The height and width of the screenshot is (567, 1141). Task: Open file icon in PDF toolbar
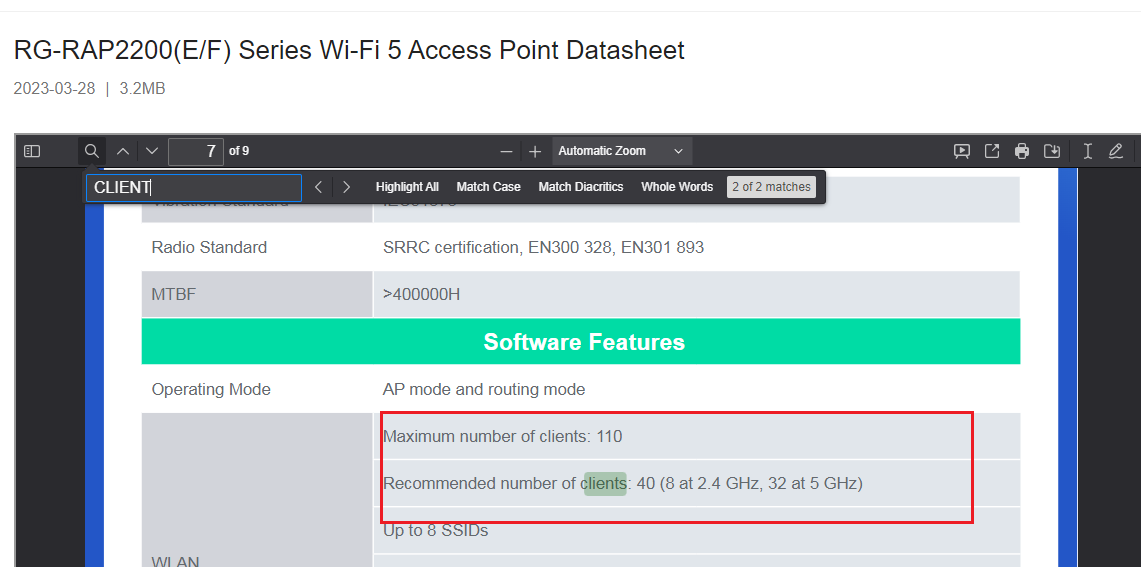coord(992,151)
